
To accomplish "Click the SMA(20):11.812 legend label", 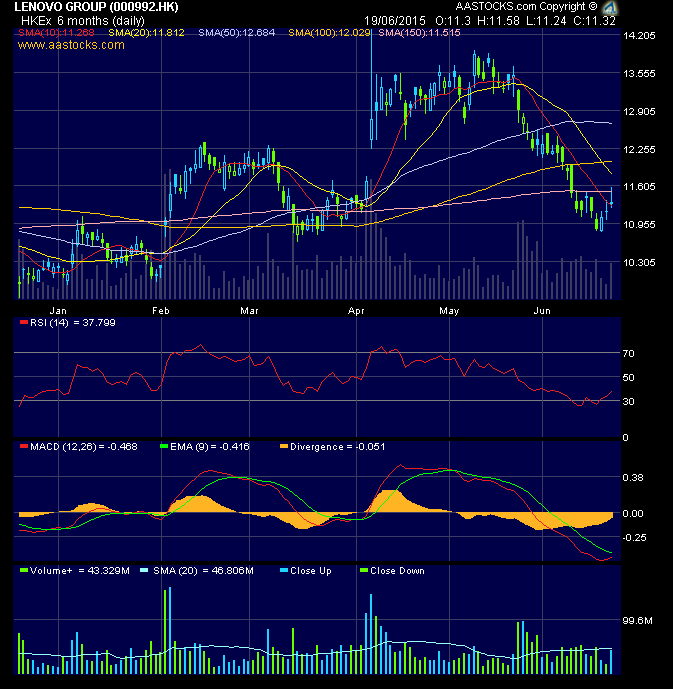I will 146,33.
